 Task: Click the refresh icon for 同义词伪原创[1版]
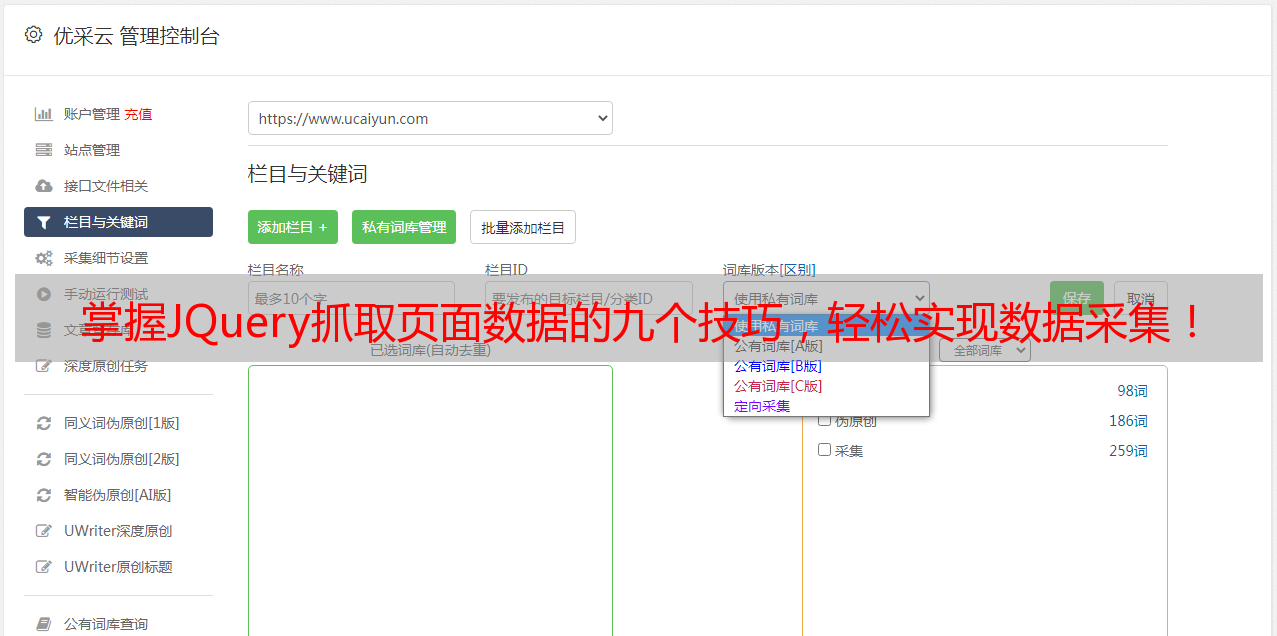coord(44,423)
